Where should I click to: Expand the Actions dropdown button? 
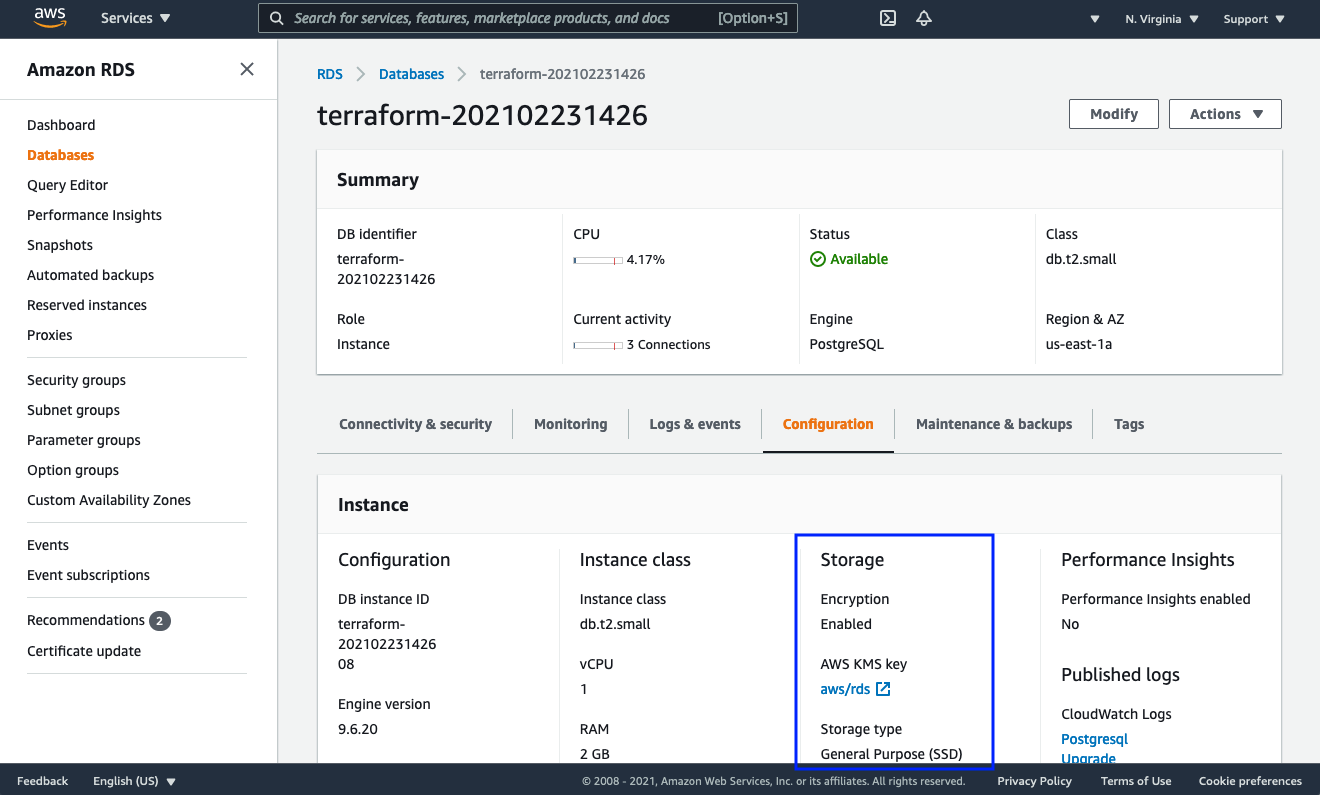click(1225, 114)
